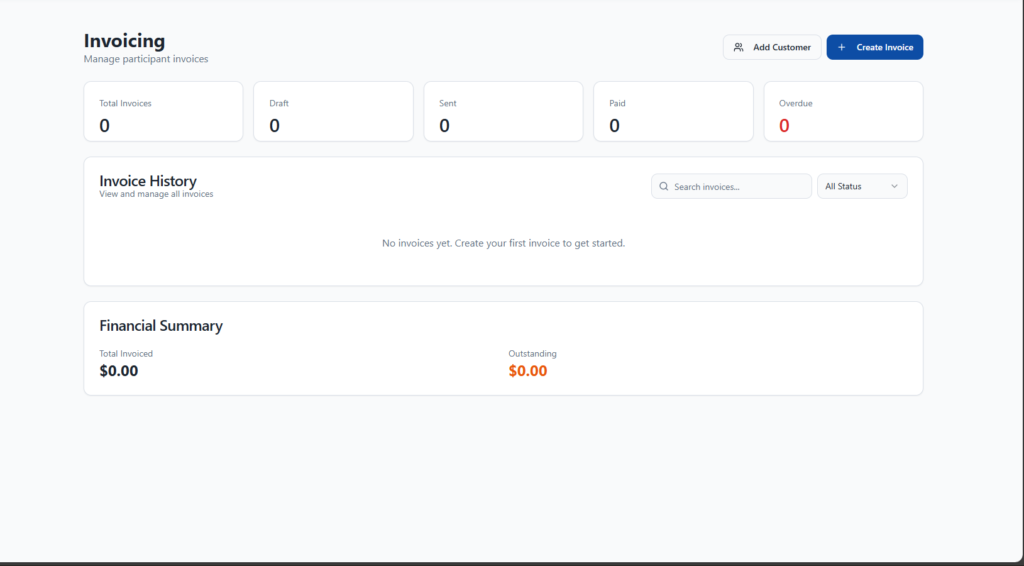1024x566 pixels.
Task: Click the magnifier icon in invoice search
Action: [x=664, y=187]
